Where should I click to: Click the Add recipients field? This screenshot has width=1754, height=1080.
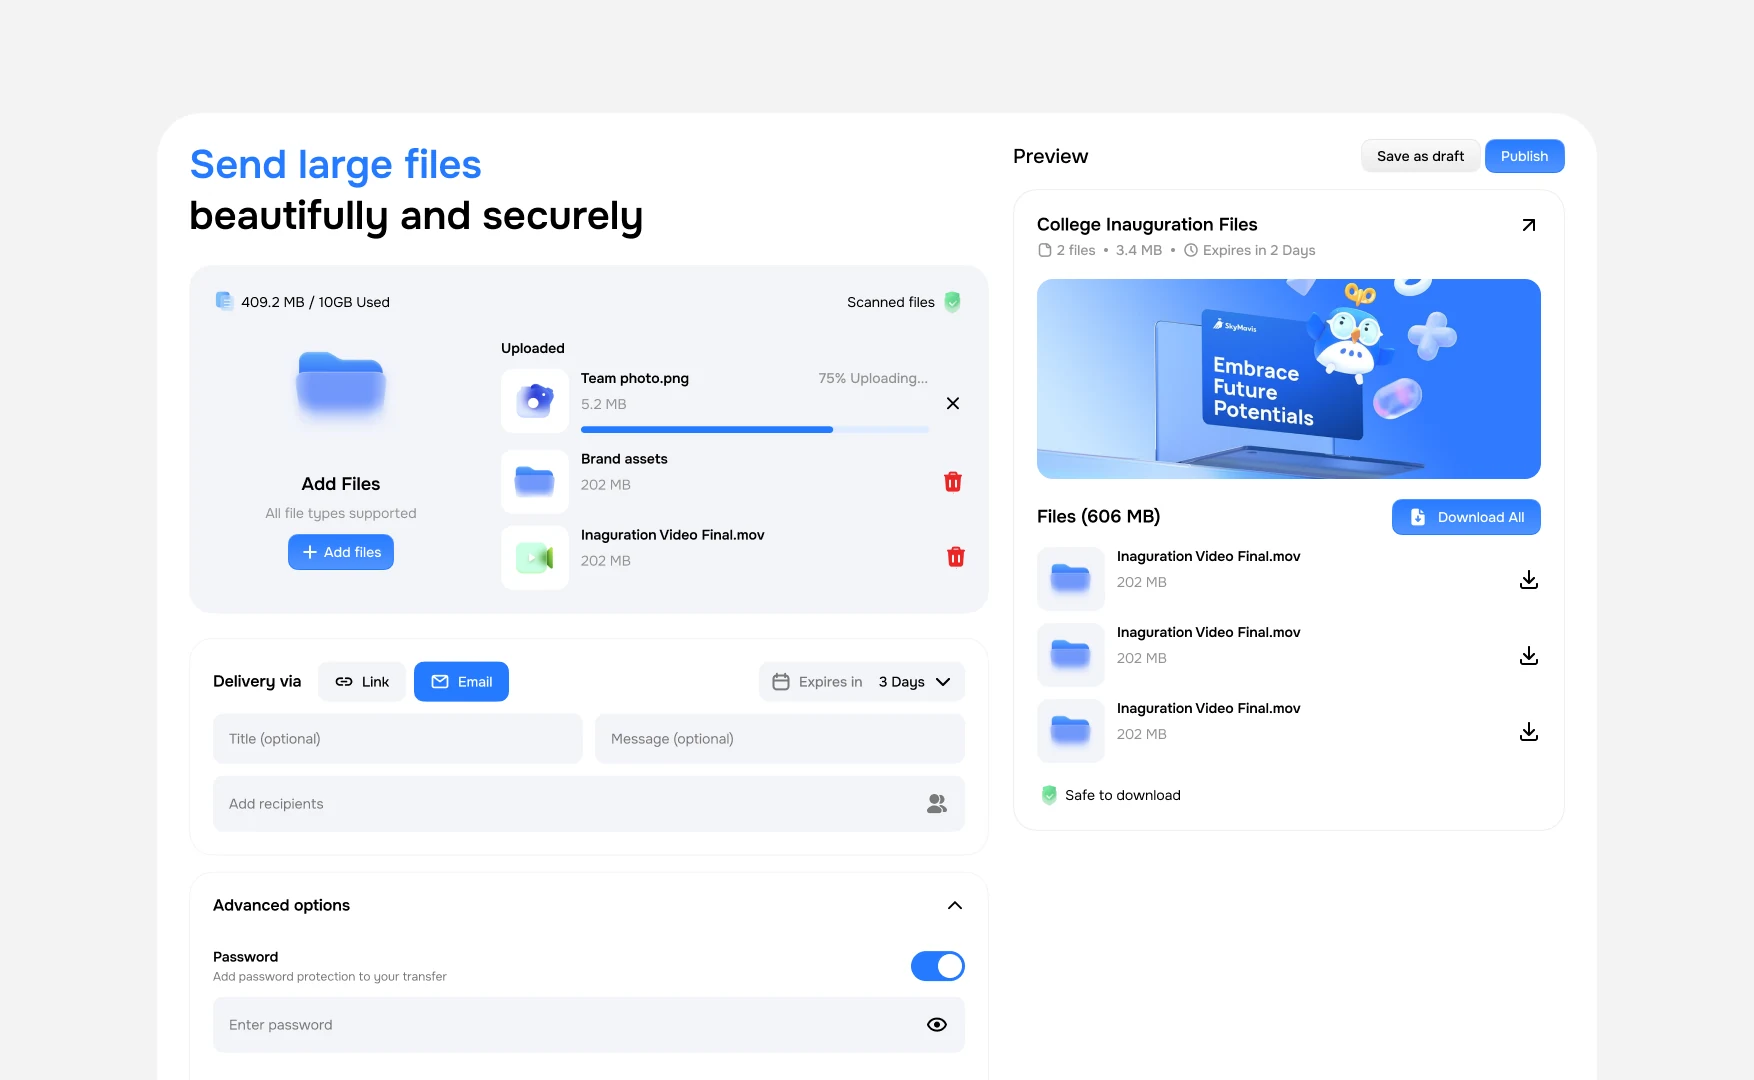coord(589,804)
